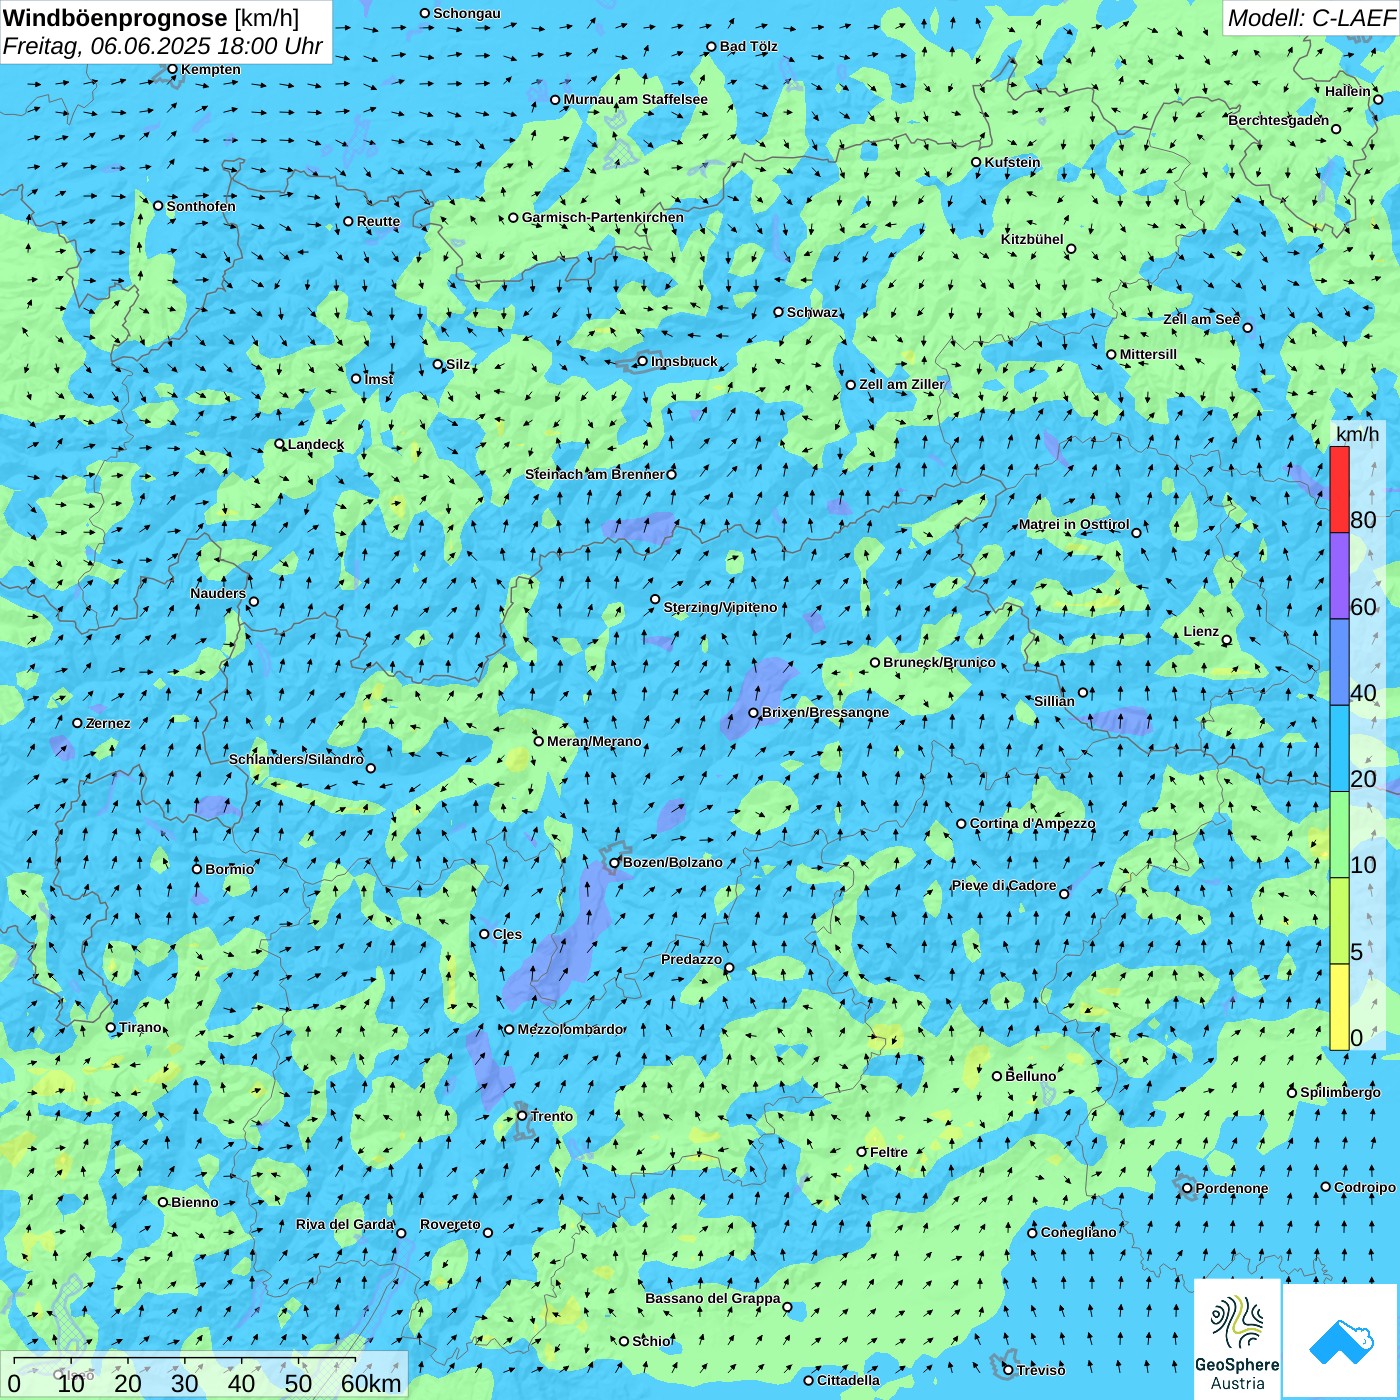1400x1400 pixels.
Task: Click the Mezzolombardo label
Action: [571, 1029]
